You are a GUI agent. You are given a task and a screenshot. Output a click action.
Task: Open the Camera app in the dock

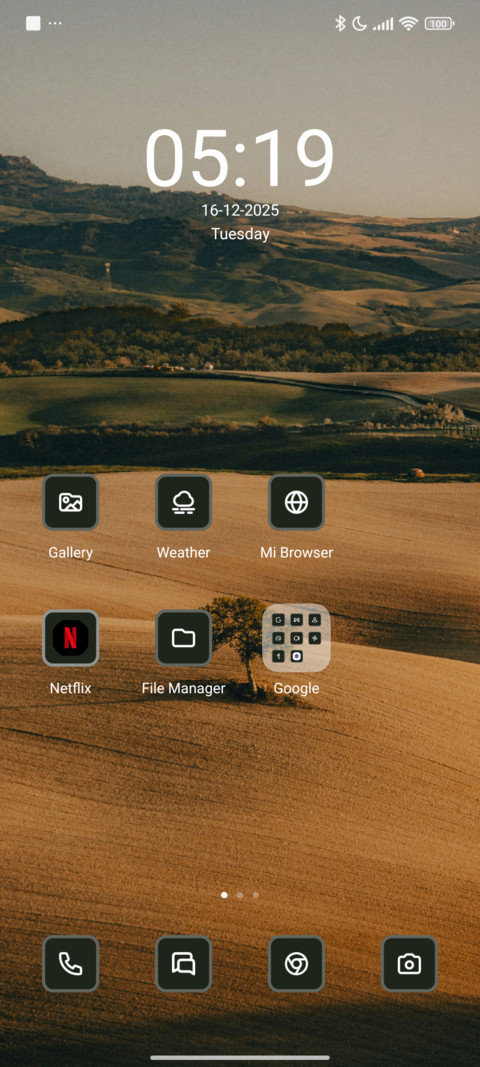pyautogui.click(x=409, y=964)
